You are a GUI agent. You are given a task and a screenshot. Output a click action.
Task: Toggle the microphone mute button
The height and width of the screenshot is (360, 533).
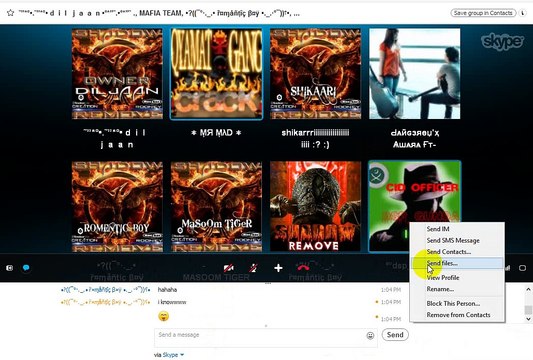(x=253, y=268)
